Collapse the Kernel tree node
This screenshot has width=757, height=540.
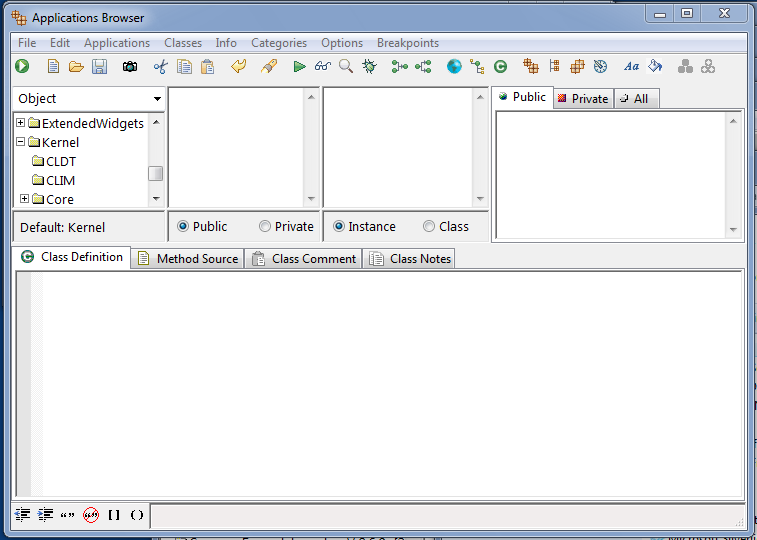(21, 142)
